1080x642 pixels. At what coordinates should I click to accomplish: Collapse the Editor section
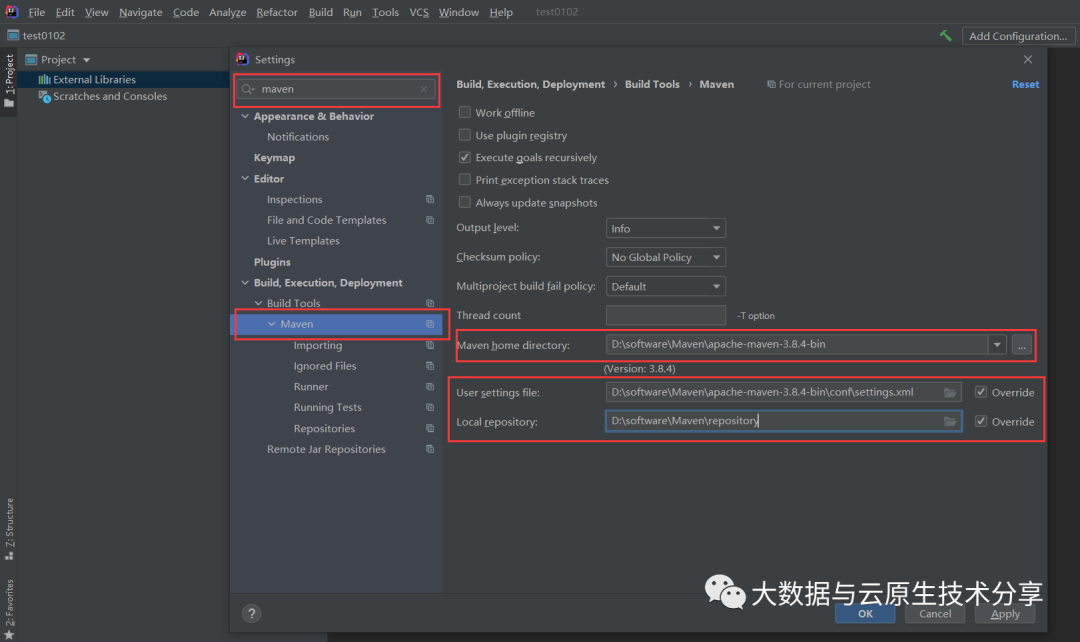click(x=245, y=178)
